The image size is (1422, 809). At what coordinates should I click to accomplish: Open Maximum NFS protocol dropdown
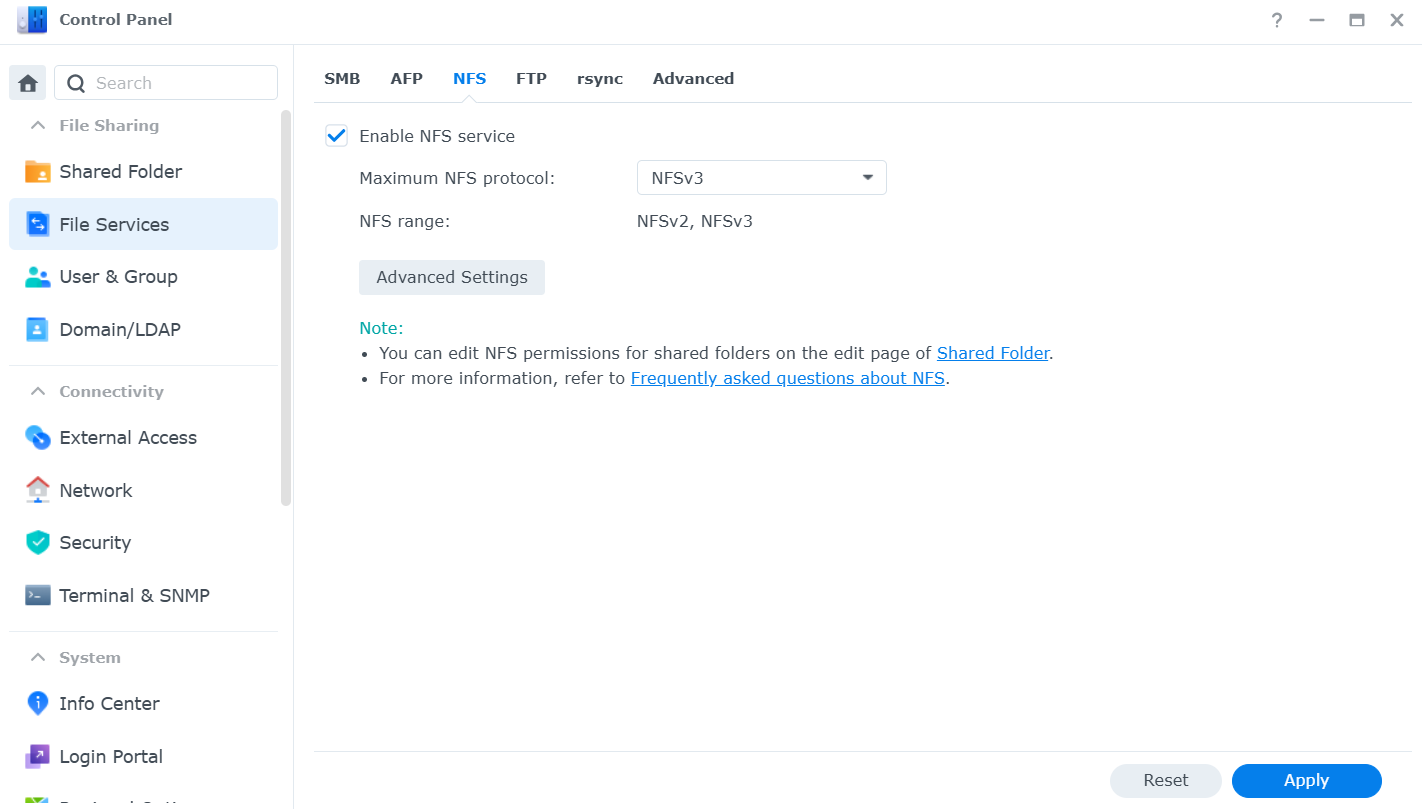pyautogui.click(x=762, y=178)
